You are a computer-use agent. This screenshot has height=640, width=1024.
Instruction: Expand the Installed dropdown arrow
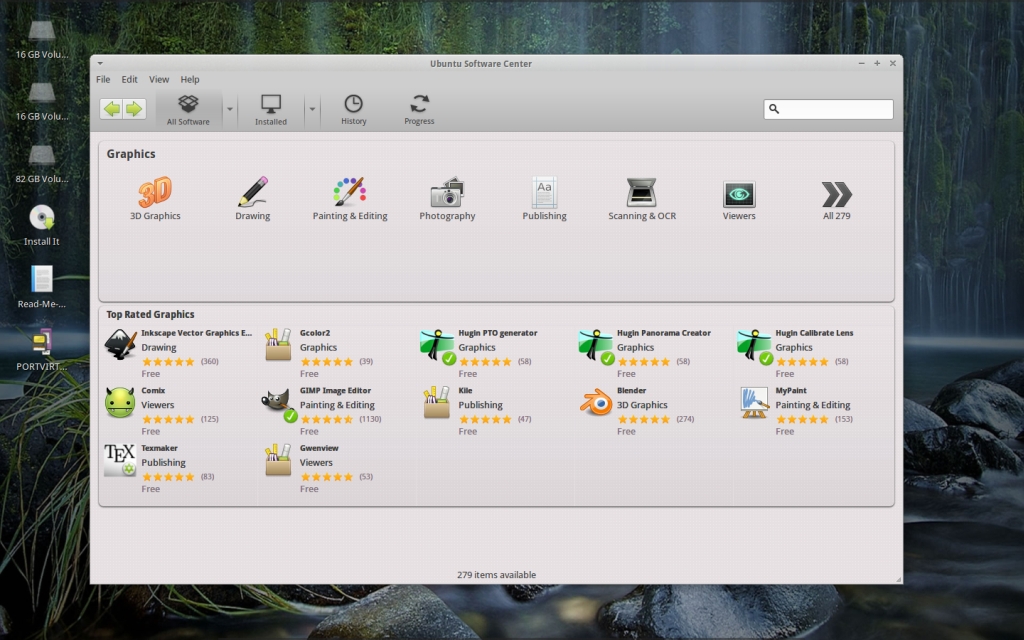(312, 109)
